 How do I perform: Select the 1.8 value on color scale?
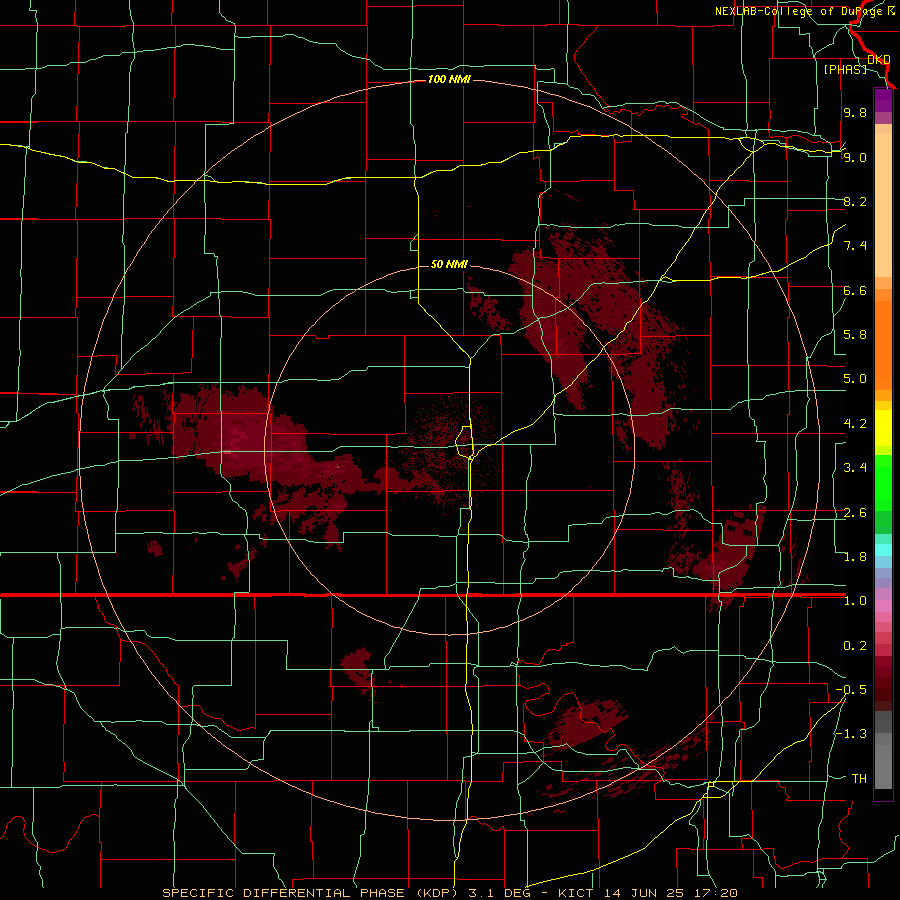(855, 556)
